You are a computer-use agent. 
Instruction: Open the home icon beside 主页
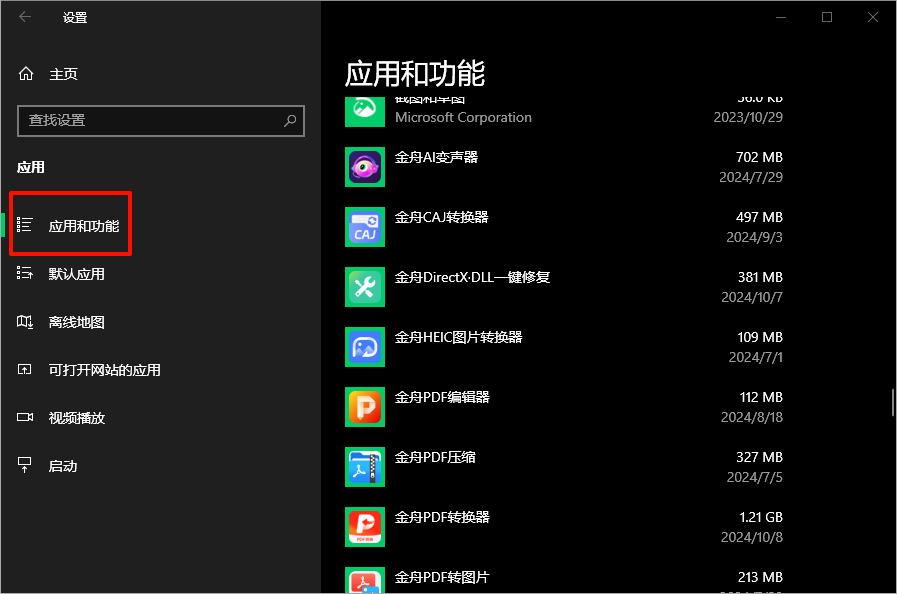coord(26,74)
